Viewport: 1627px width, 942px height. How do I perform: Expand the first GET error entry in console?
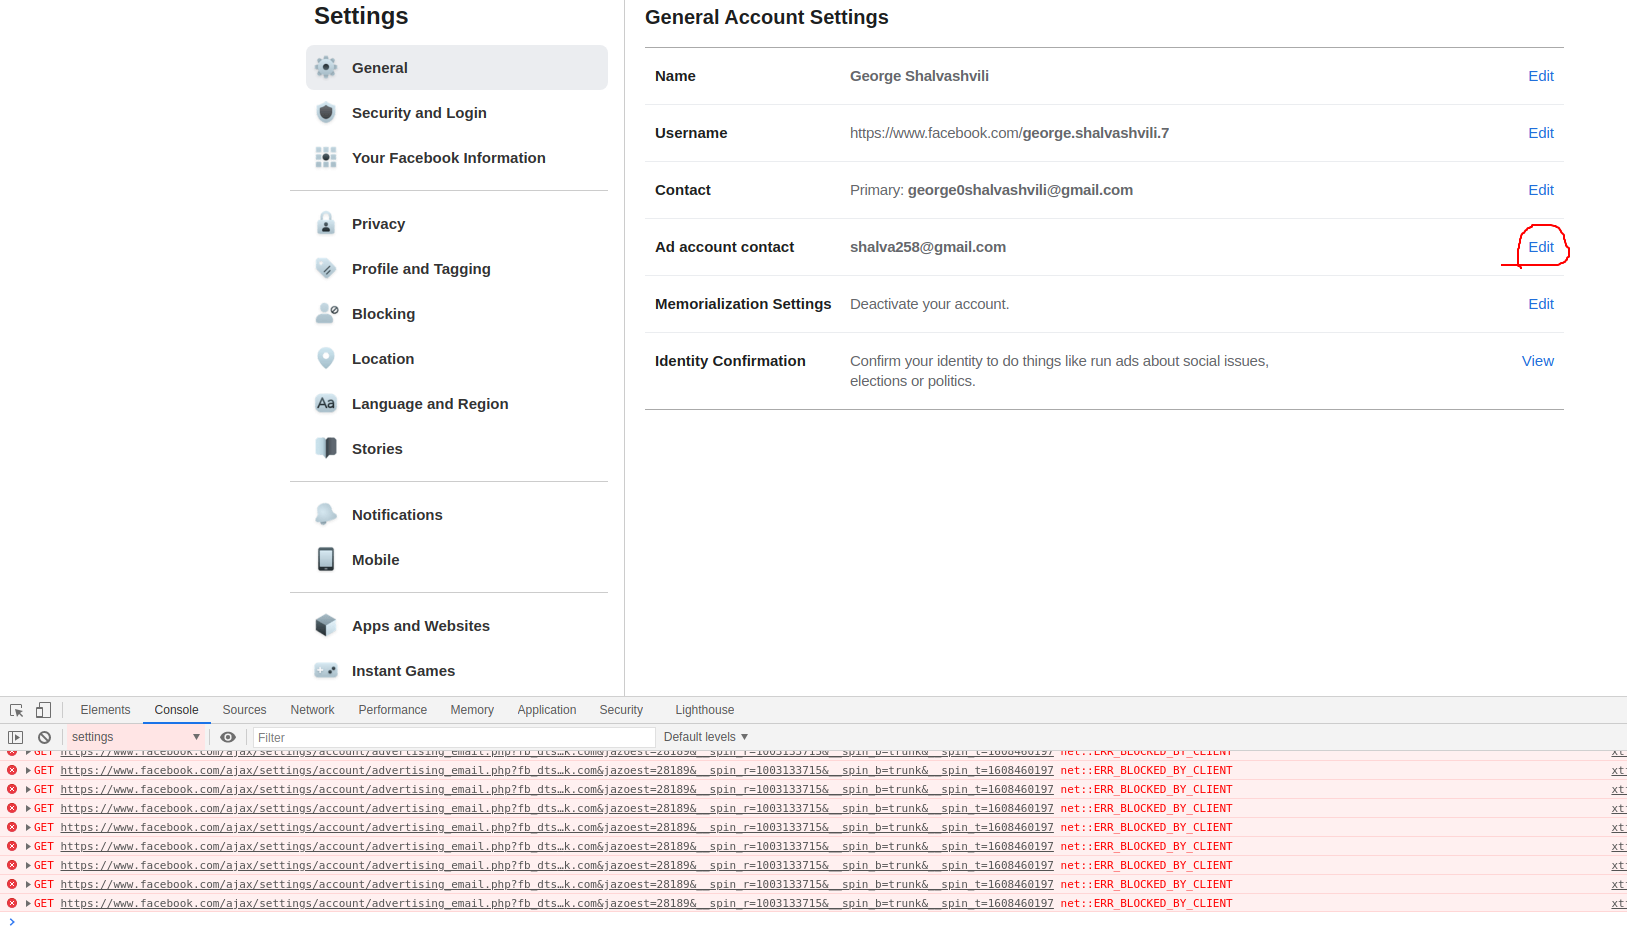click(26, 770)
